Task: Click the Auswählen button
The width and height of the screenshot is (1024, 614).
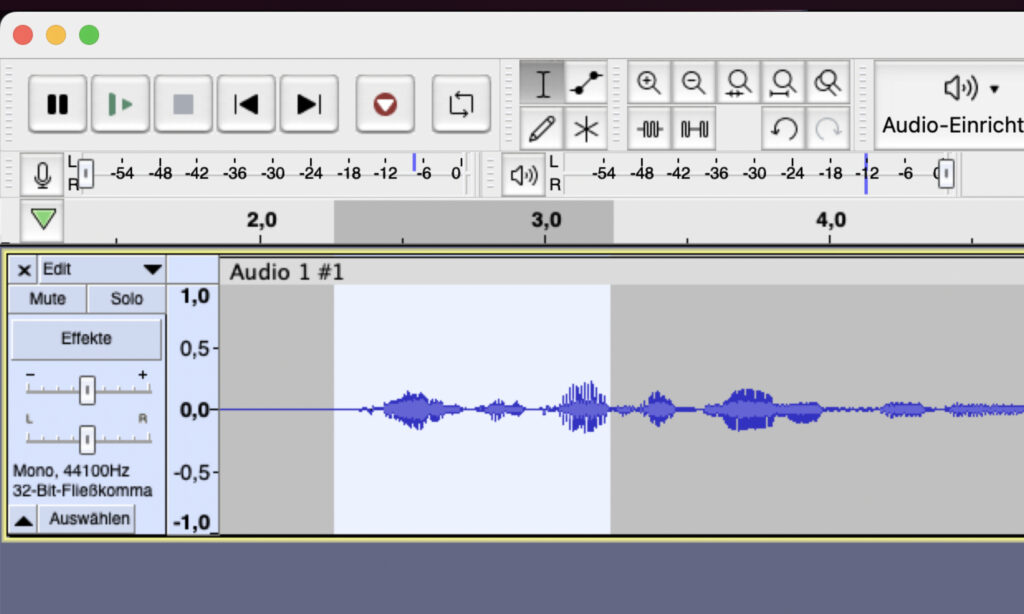Action: coord(89,519)
